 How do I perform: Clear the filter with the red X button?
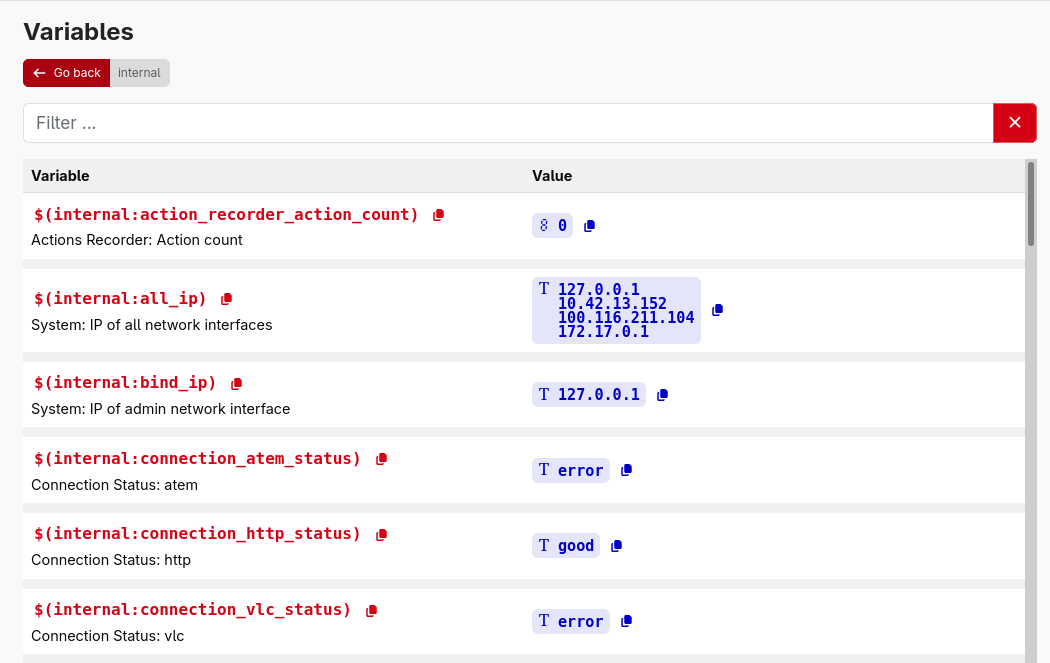tap(1014, 122)
